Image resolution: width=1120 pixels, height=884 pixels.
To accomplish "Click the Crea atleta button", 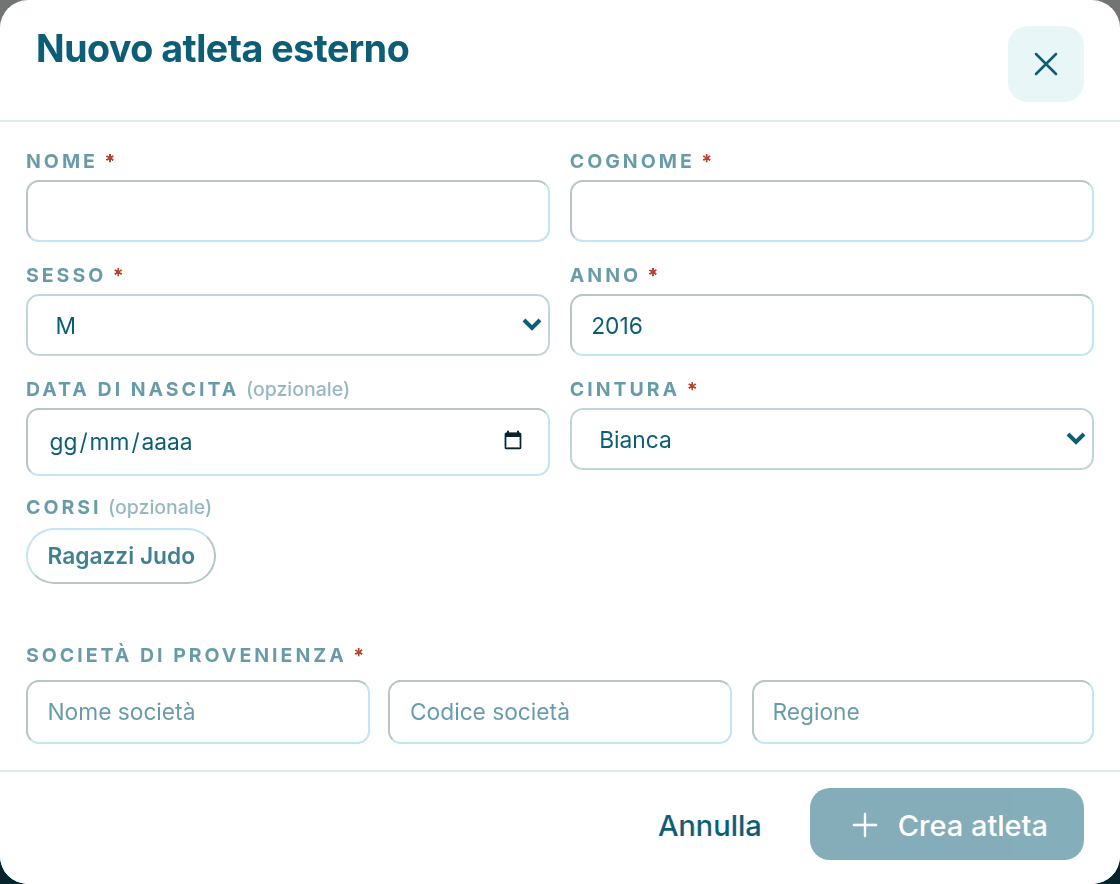I will (946, 824).
